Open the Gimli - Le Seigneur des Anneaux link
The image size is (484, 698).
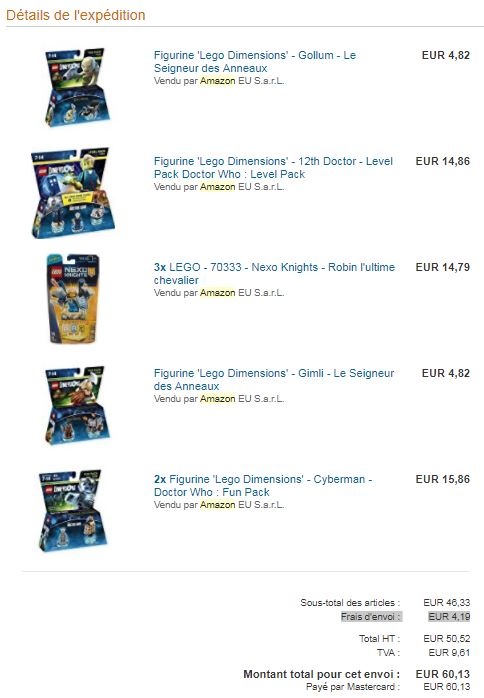click(274, 379)
